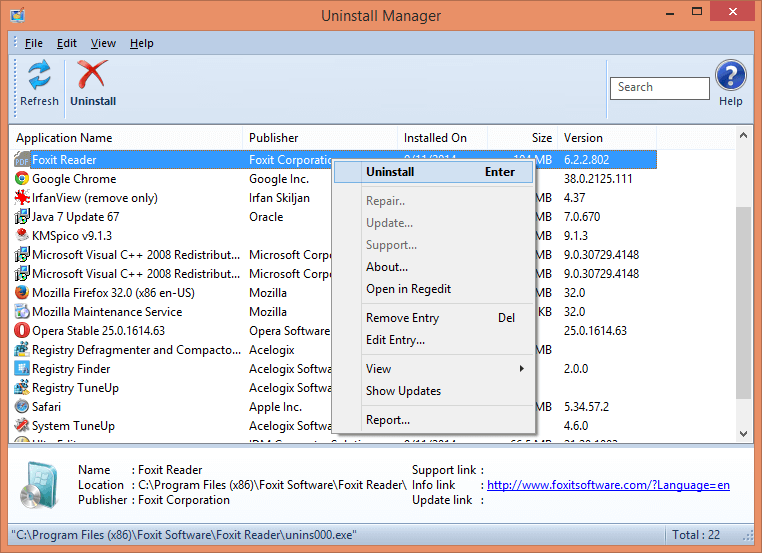Click the Mozilla Maintenance Service icon
This screenshot has height=553, width=762.
tap(22, 311)
